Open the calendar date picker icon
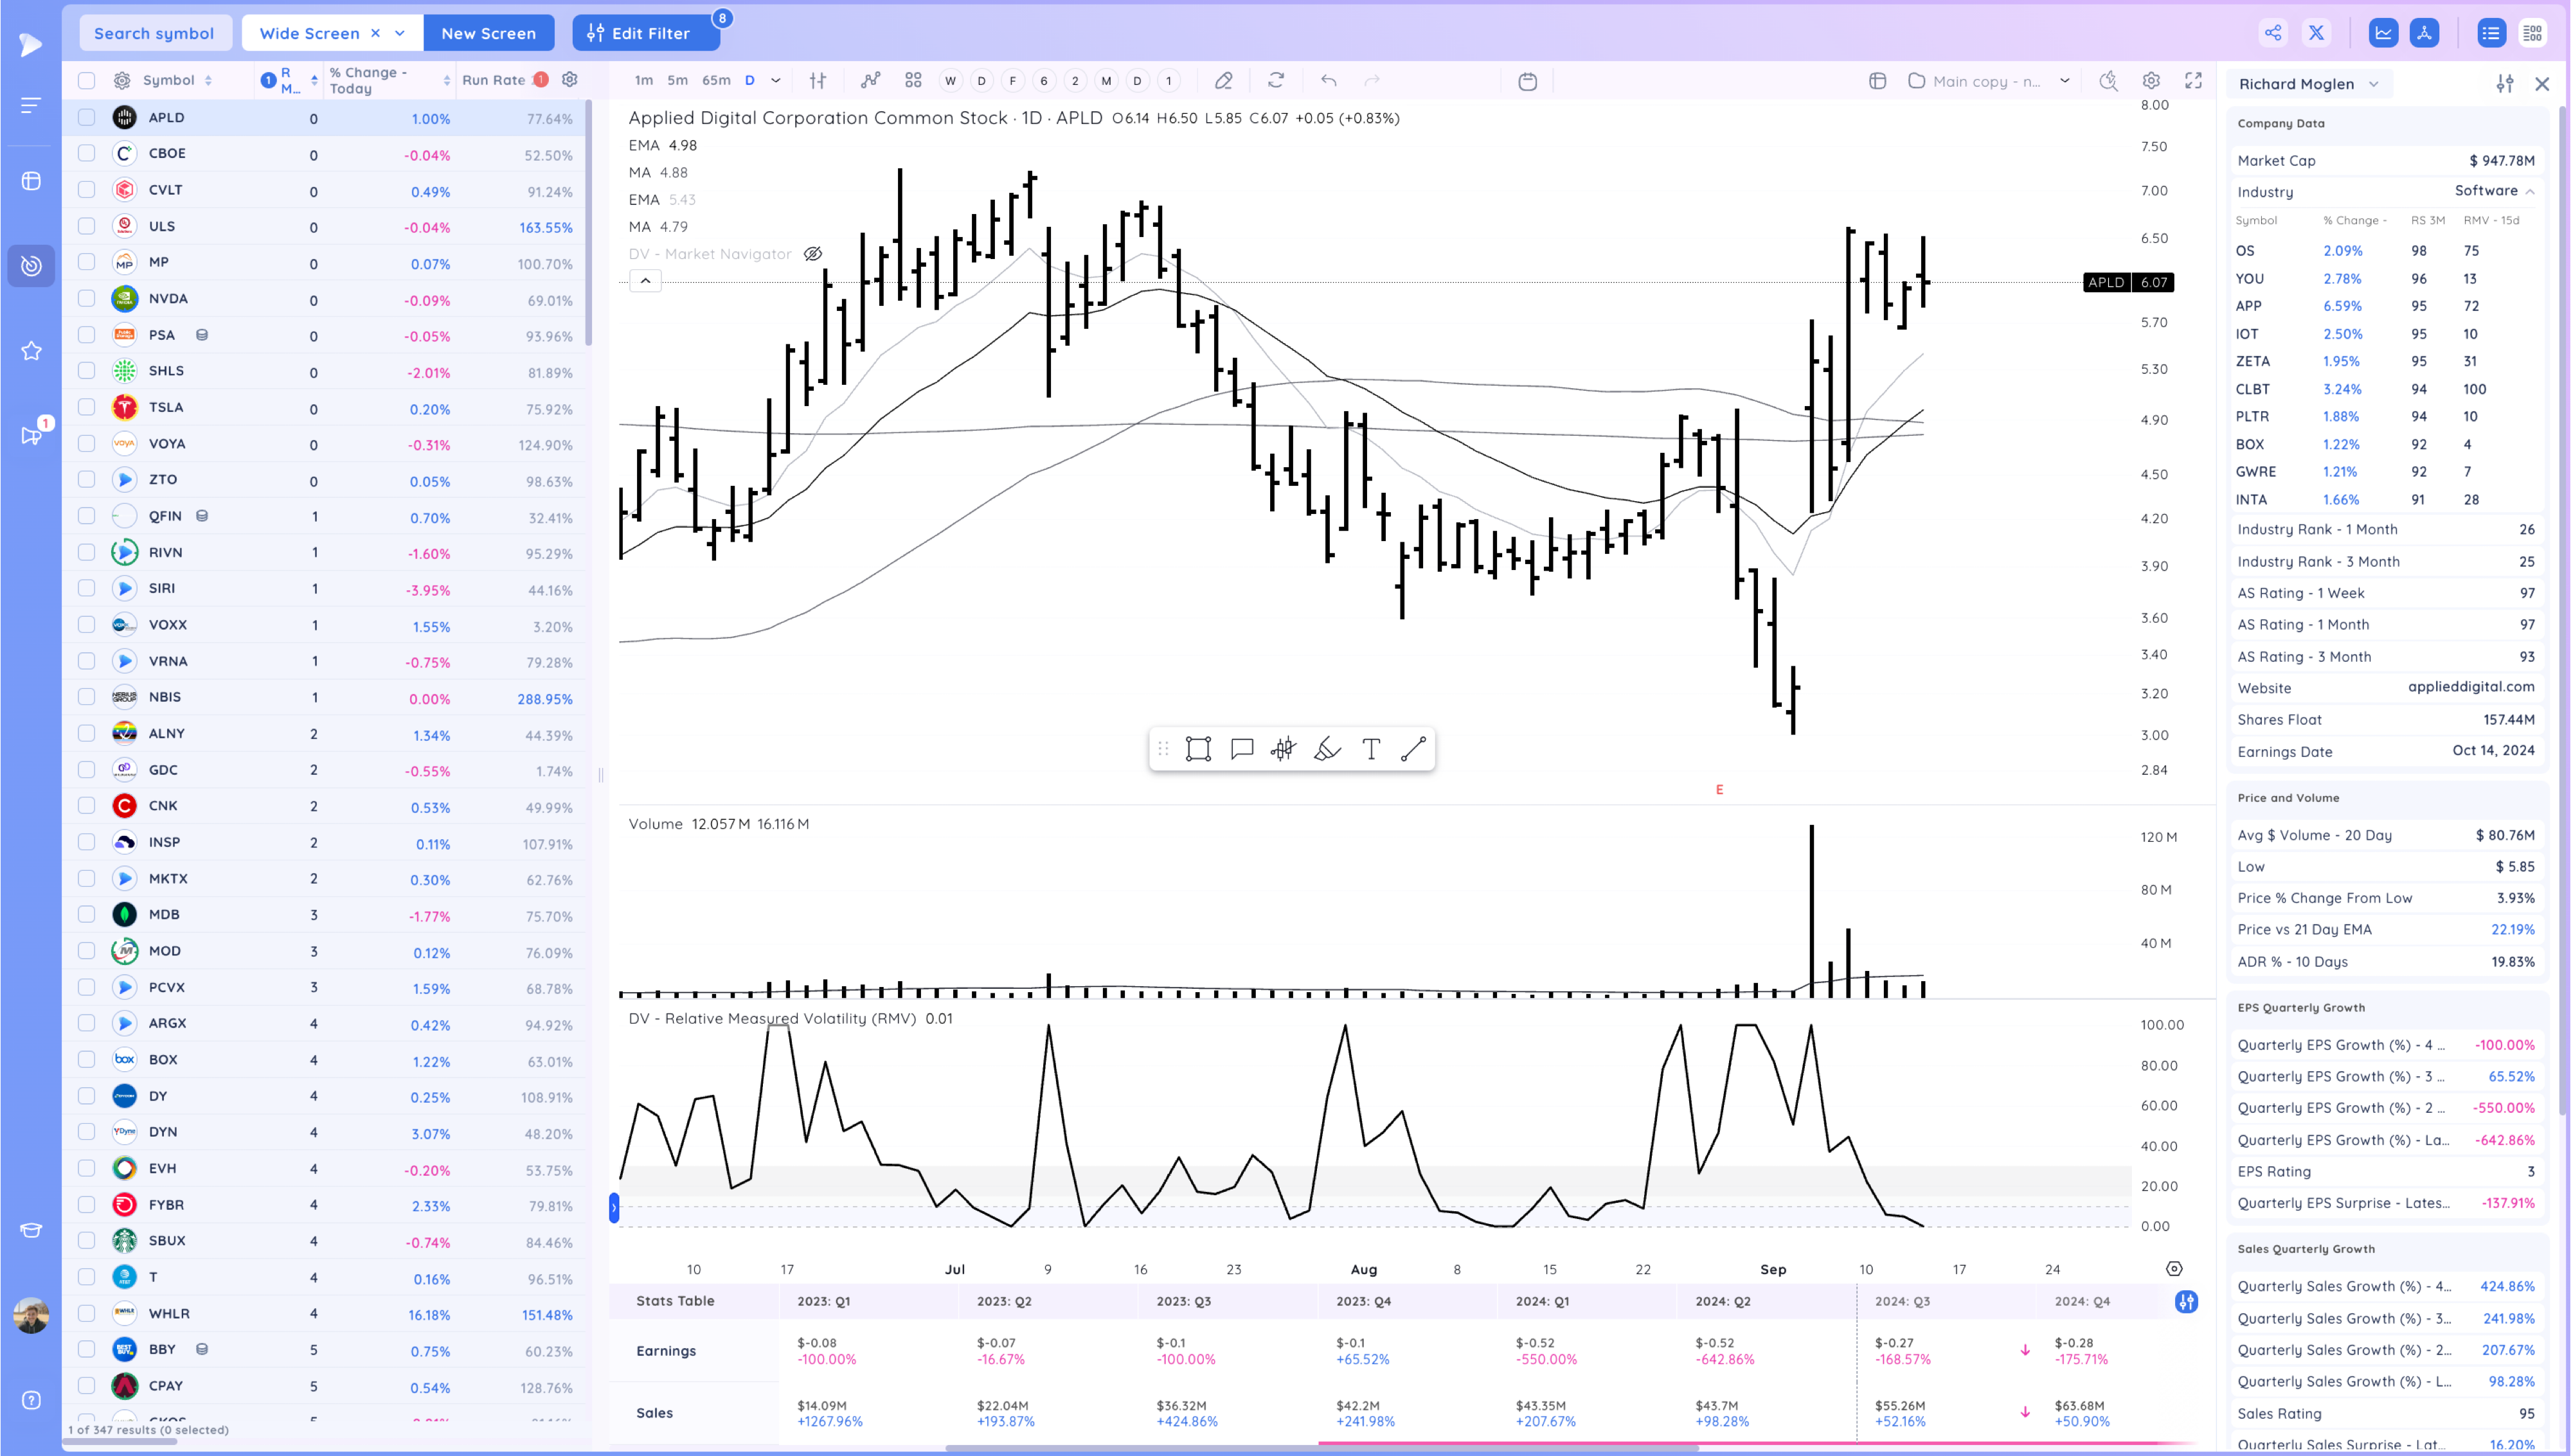The width and height of the screenshot is (2571, 1456). coord(1527,81)
